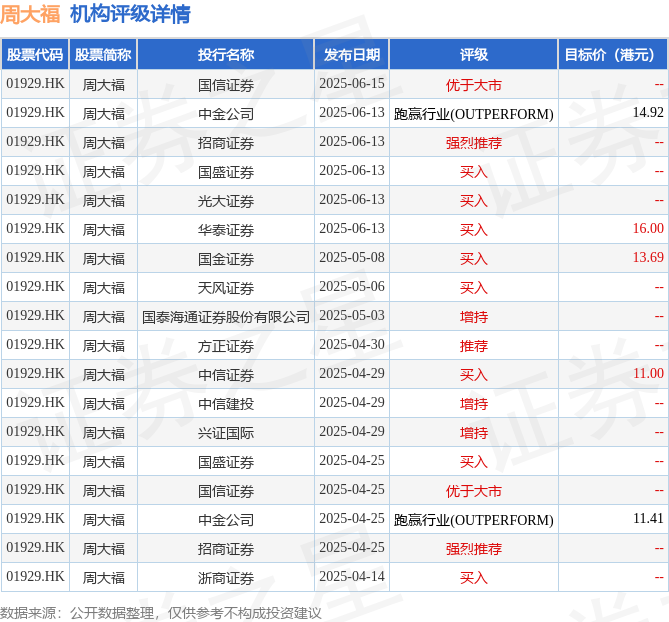Click 优于大市 rating in 2025-04-25 row
The width and height of the screenshot is (669, 622).
pos(474,491)
